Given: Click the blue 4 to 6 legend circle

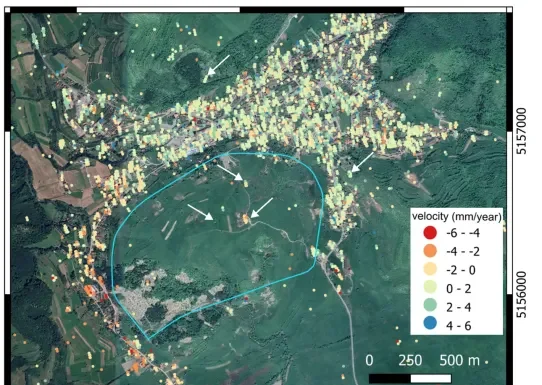Looking at the screenshot, I should point(430,324).
